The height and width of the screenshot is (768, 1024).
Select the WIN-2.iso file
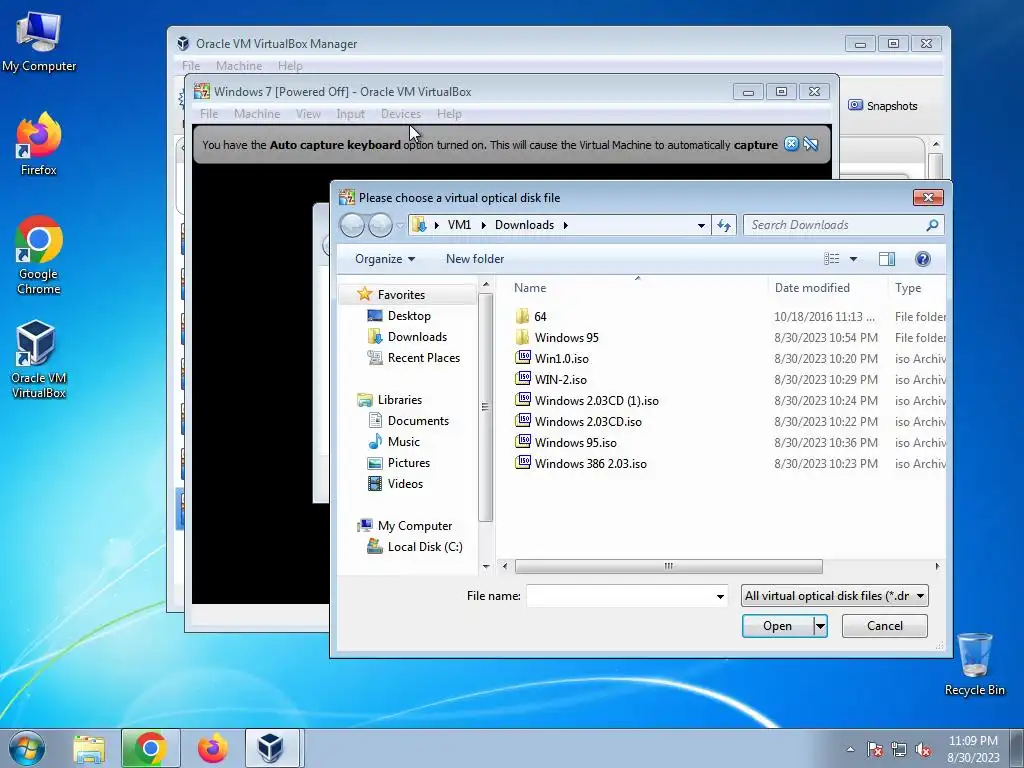[x=560, y=379]
